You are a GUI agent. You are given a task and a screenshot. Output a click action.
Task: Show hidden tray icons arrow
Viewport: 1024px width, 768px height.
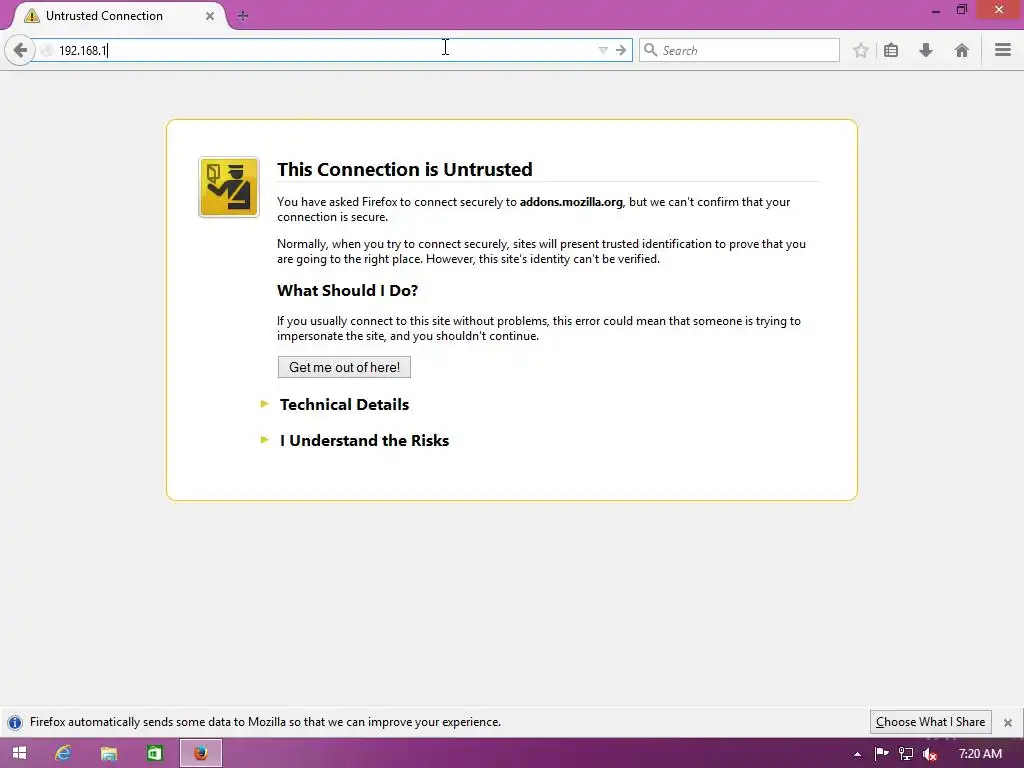[857, 754]
